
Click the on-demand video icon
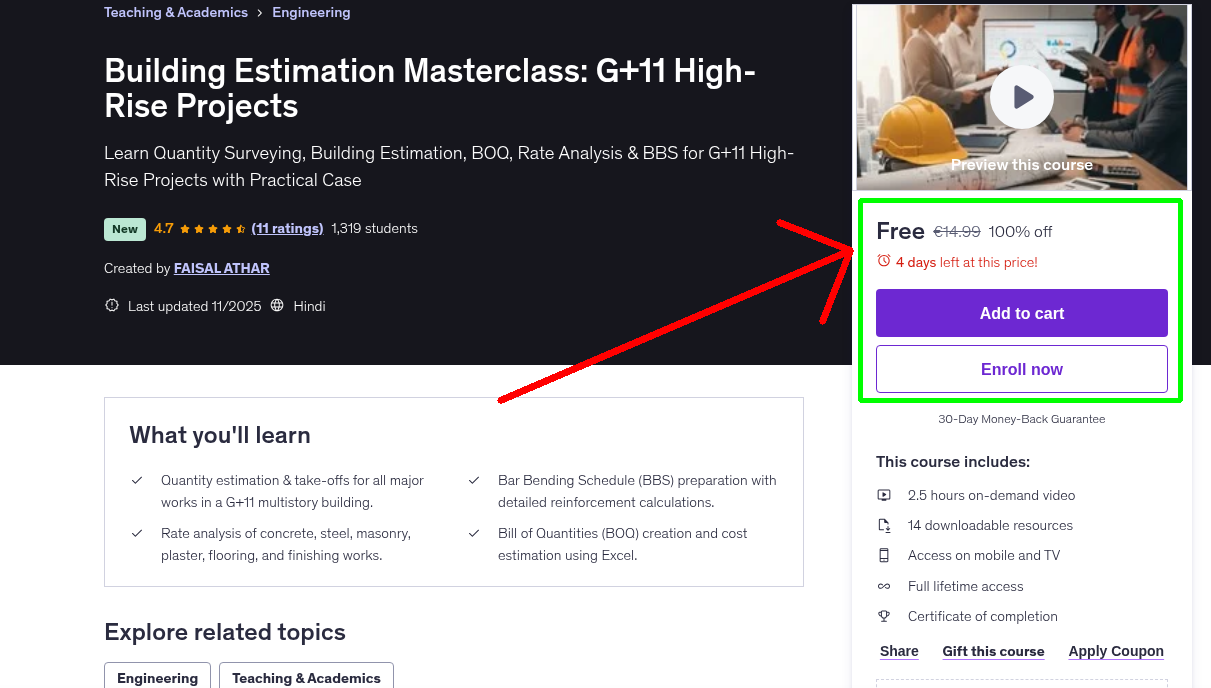[x=884, y=495]
